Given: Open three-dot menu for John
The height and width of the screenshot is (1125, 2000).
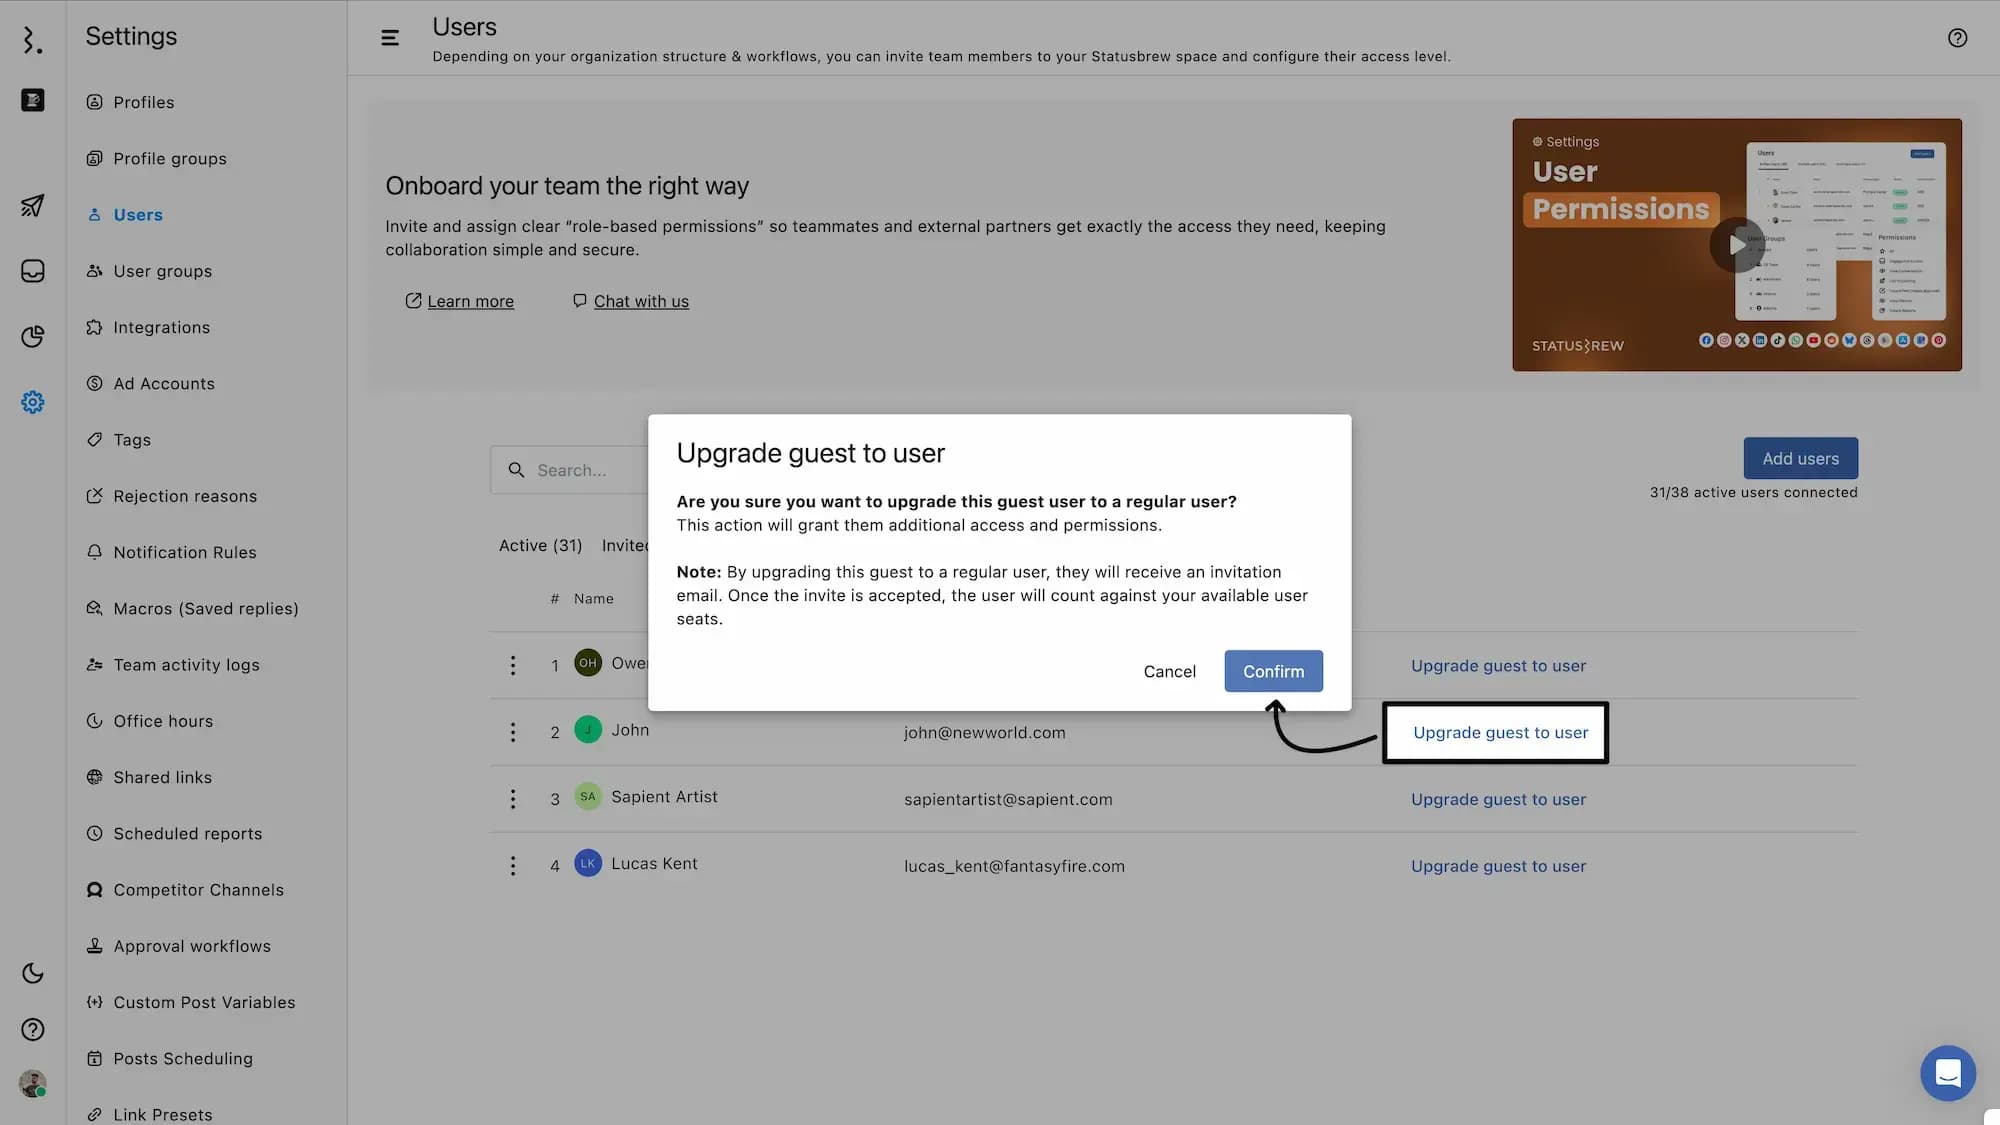Looking at the screenshot, I should 513,732.
